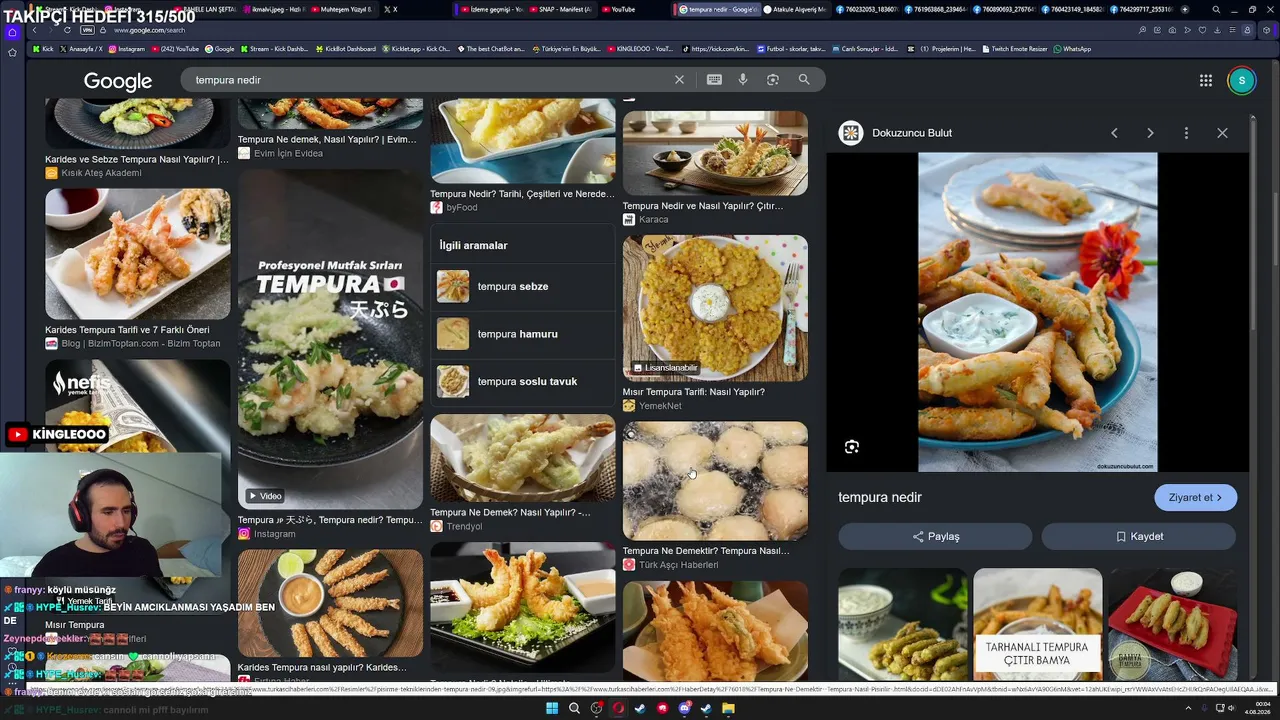Click the 'YemekNet' source label
Viewport: 1280px width, 720px height.
pos(660,406)
